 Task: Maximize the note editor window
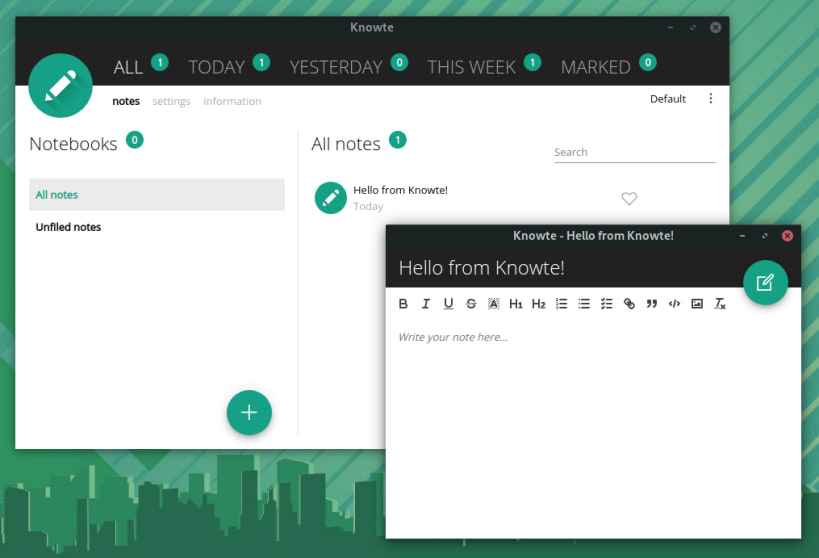(x=765, y=236)
